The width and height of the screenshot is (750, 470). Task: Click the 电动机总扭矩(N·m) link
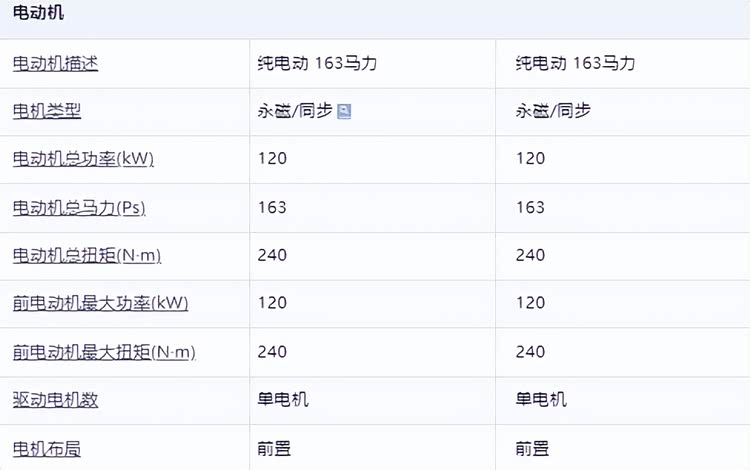coord(86,255)
